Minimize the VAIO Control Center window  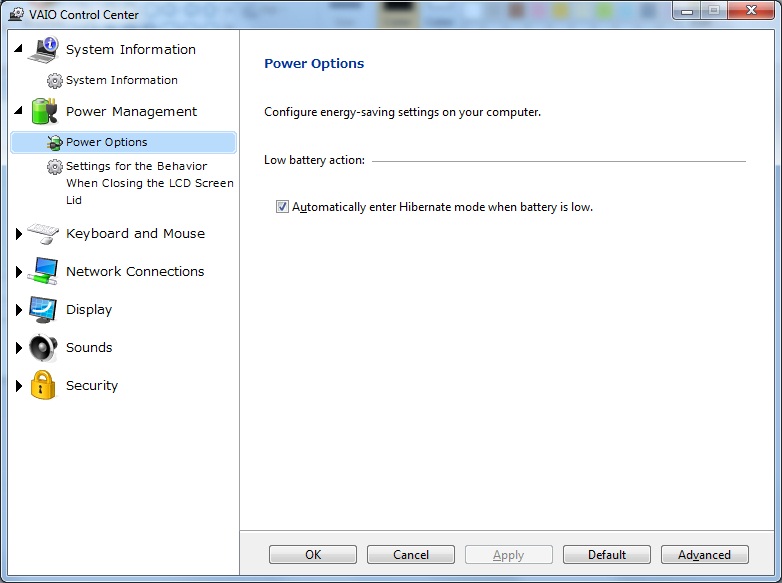686,11
